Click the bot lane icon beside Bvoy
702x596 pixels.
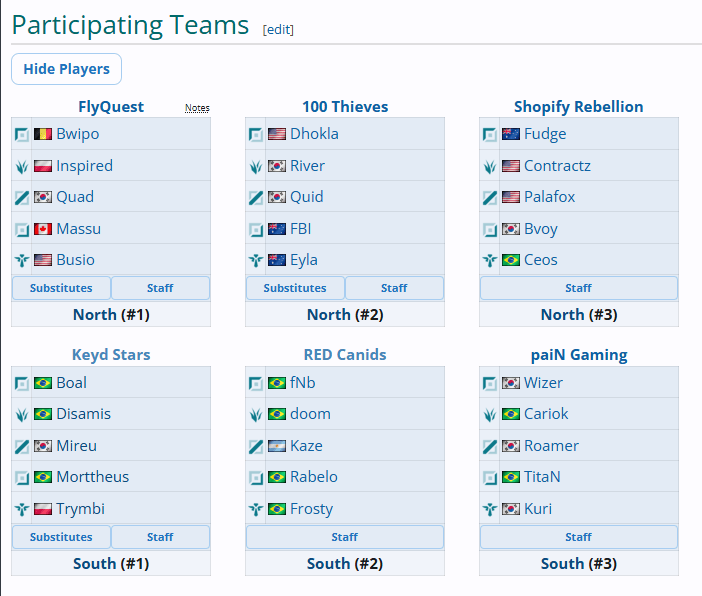pos(490,230)
